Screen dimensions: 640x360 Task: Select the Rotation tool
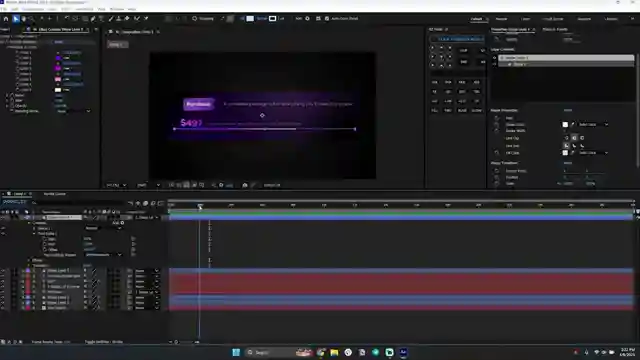tap(67, 19)
